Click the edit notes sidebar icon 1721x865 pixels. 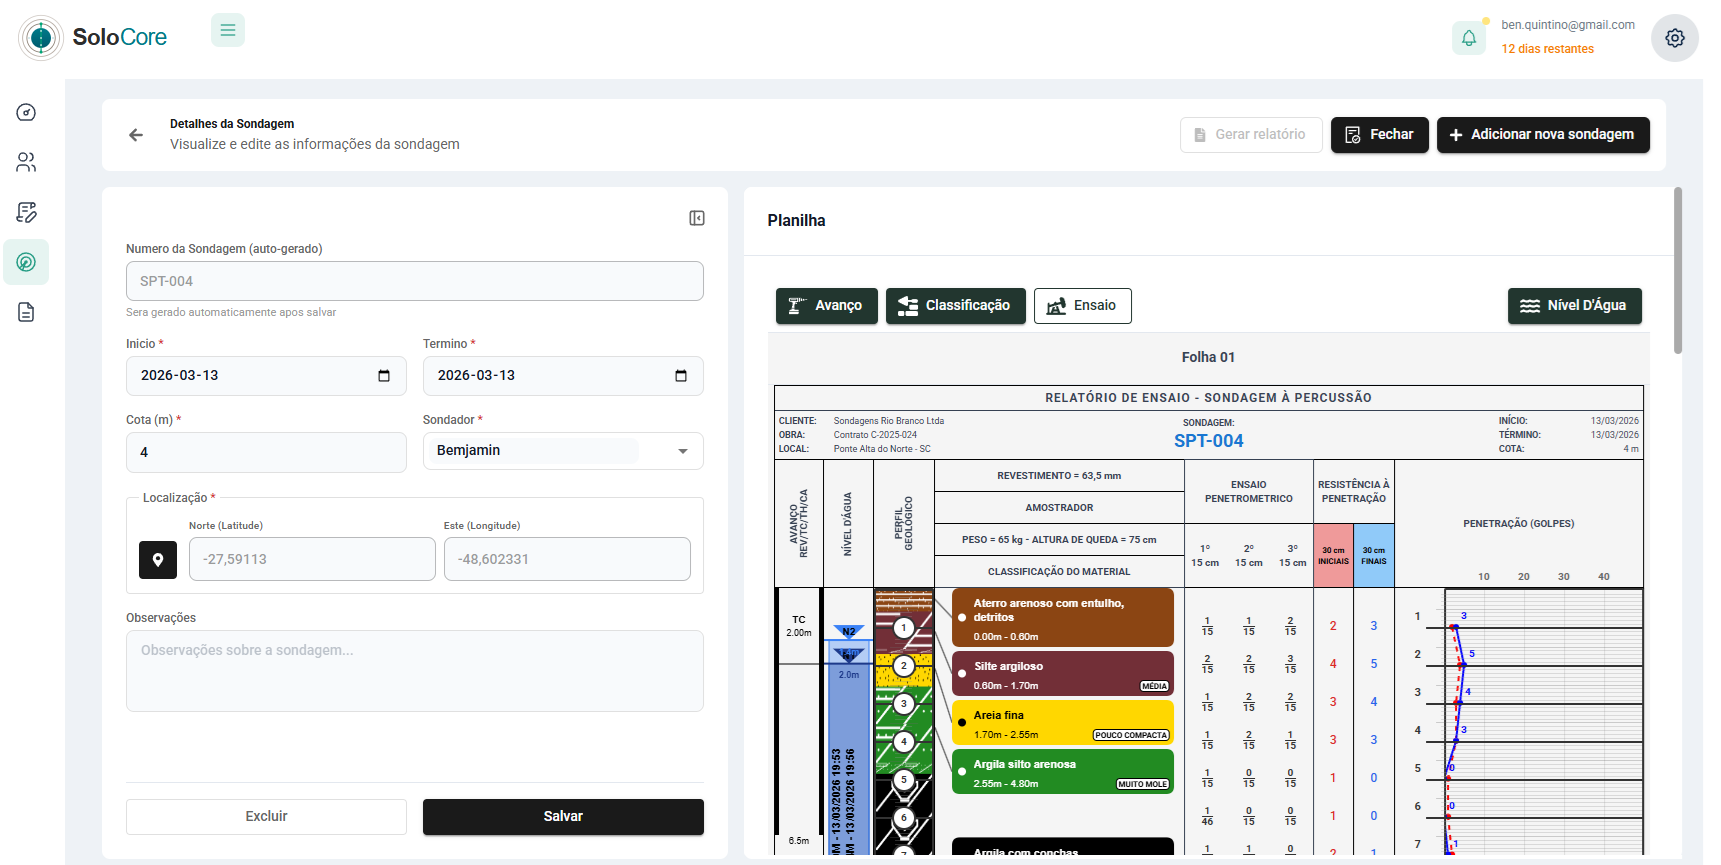26,212
